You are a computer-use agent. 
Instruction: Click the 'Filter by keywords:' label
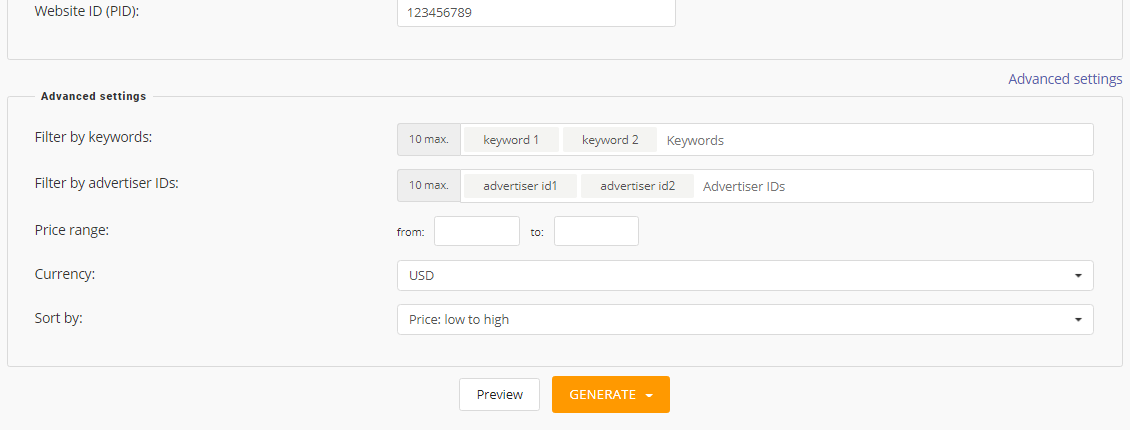93,137
